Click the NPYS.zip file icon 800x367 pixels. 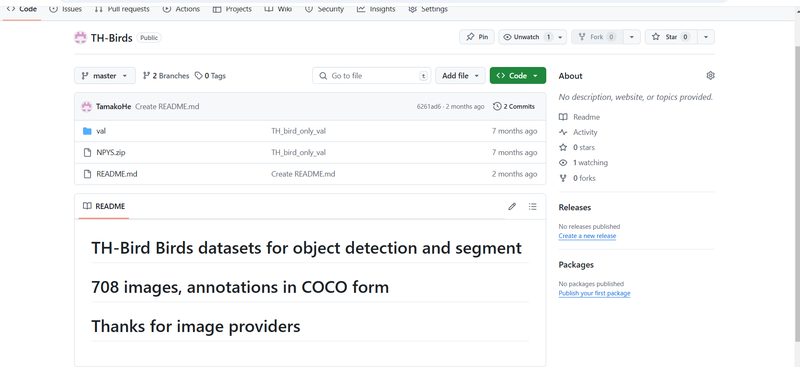point(87,153)
